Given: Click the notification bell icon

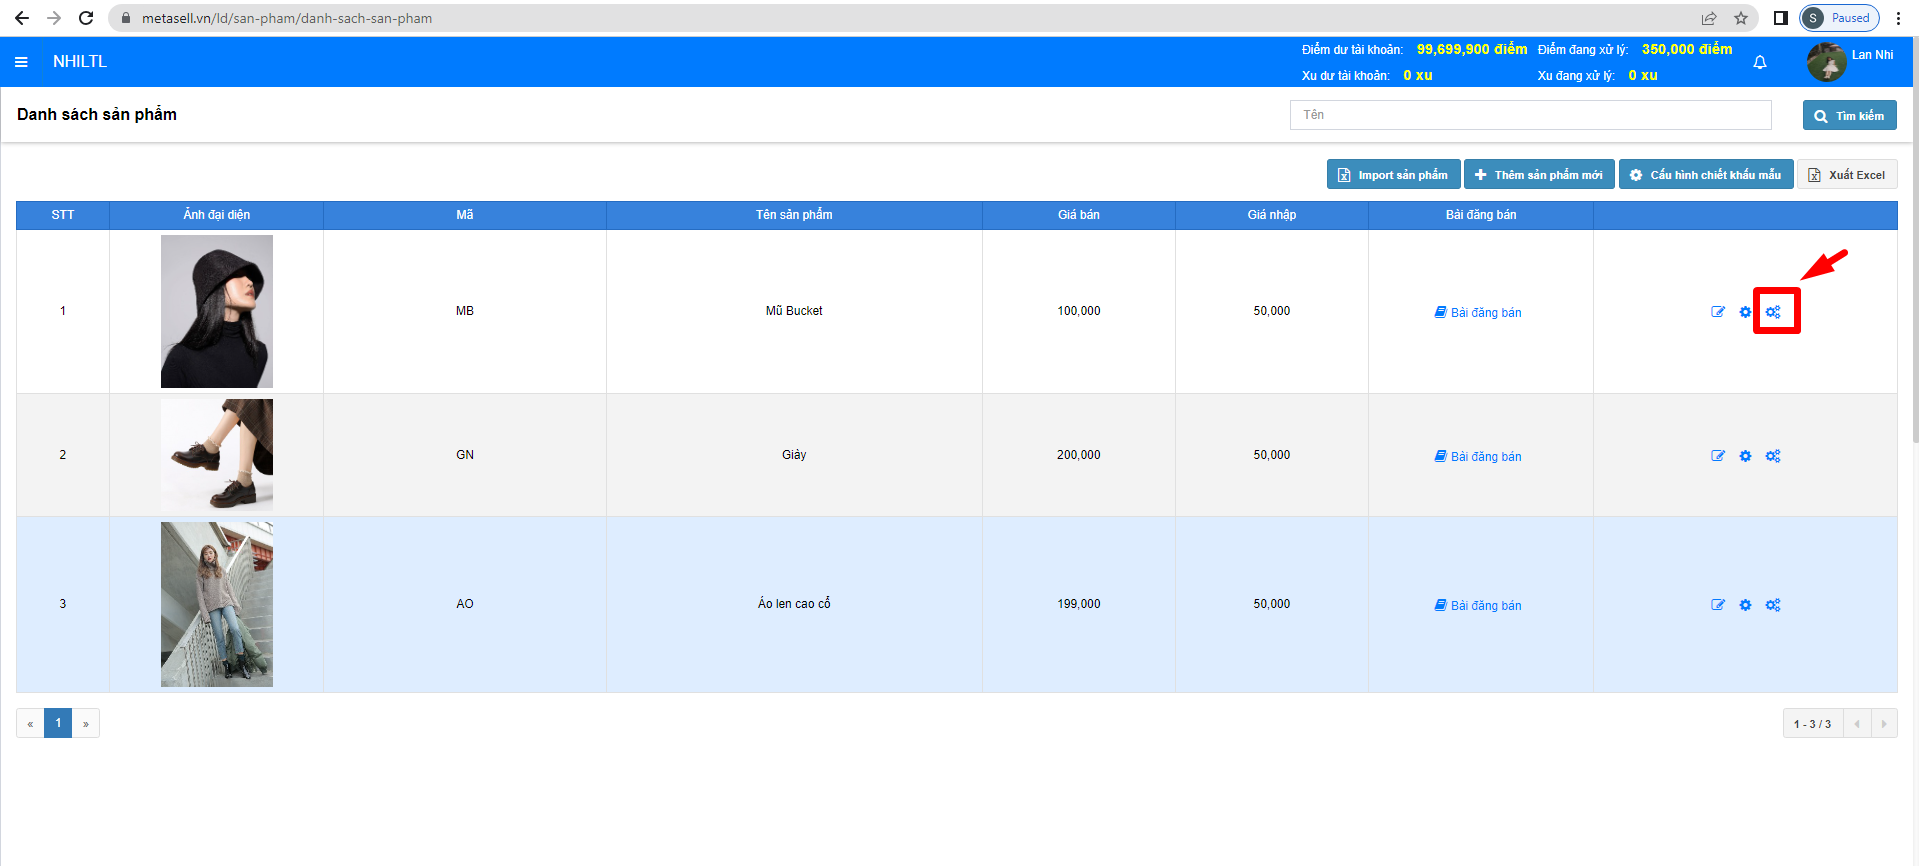Looking at the screenshot, I should pos(1760,63).
